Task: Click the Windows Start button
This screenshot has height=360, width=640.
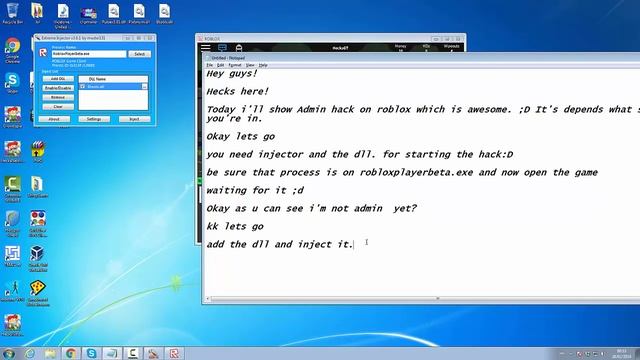Action: [9, 353]
